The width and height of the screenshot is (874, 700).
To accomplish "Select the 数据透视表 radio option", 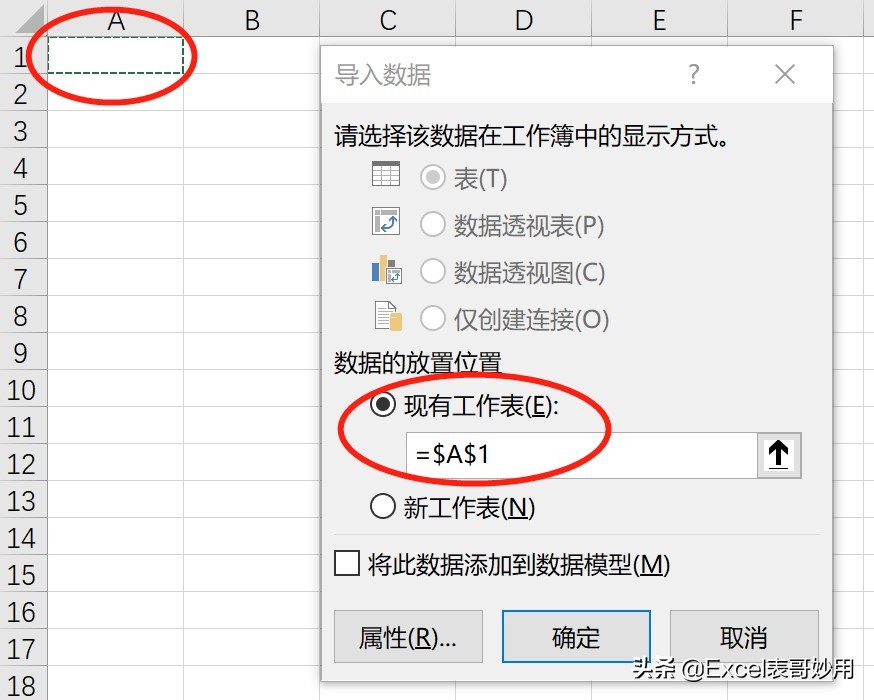I will coord(433,223).
